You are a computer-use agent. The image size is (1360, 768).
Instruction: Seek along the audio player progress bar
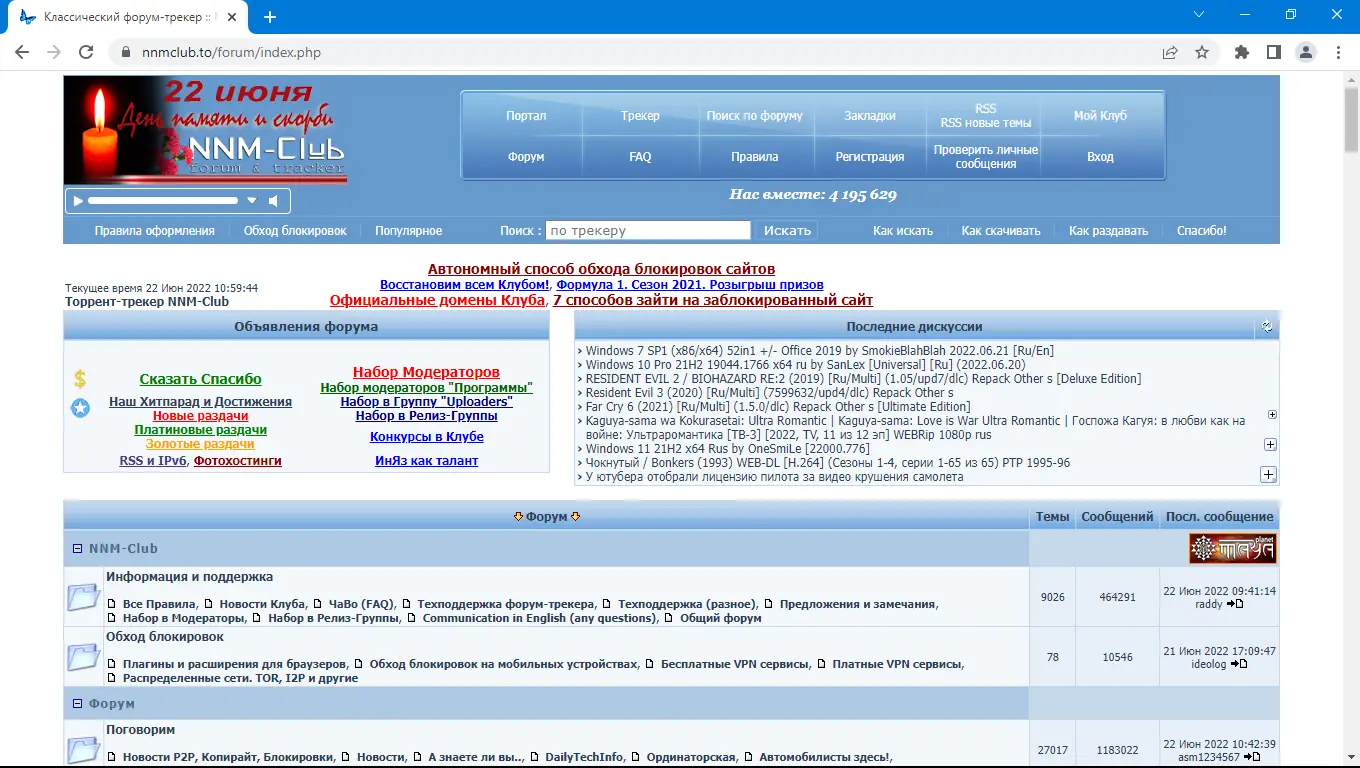(x=163, y=201)
